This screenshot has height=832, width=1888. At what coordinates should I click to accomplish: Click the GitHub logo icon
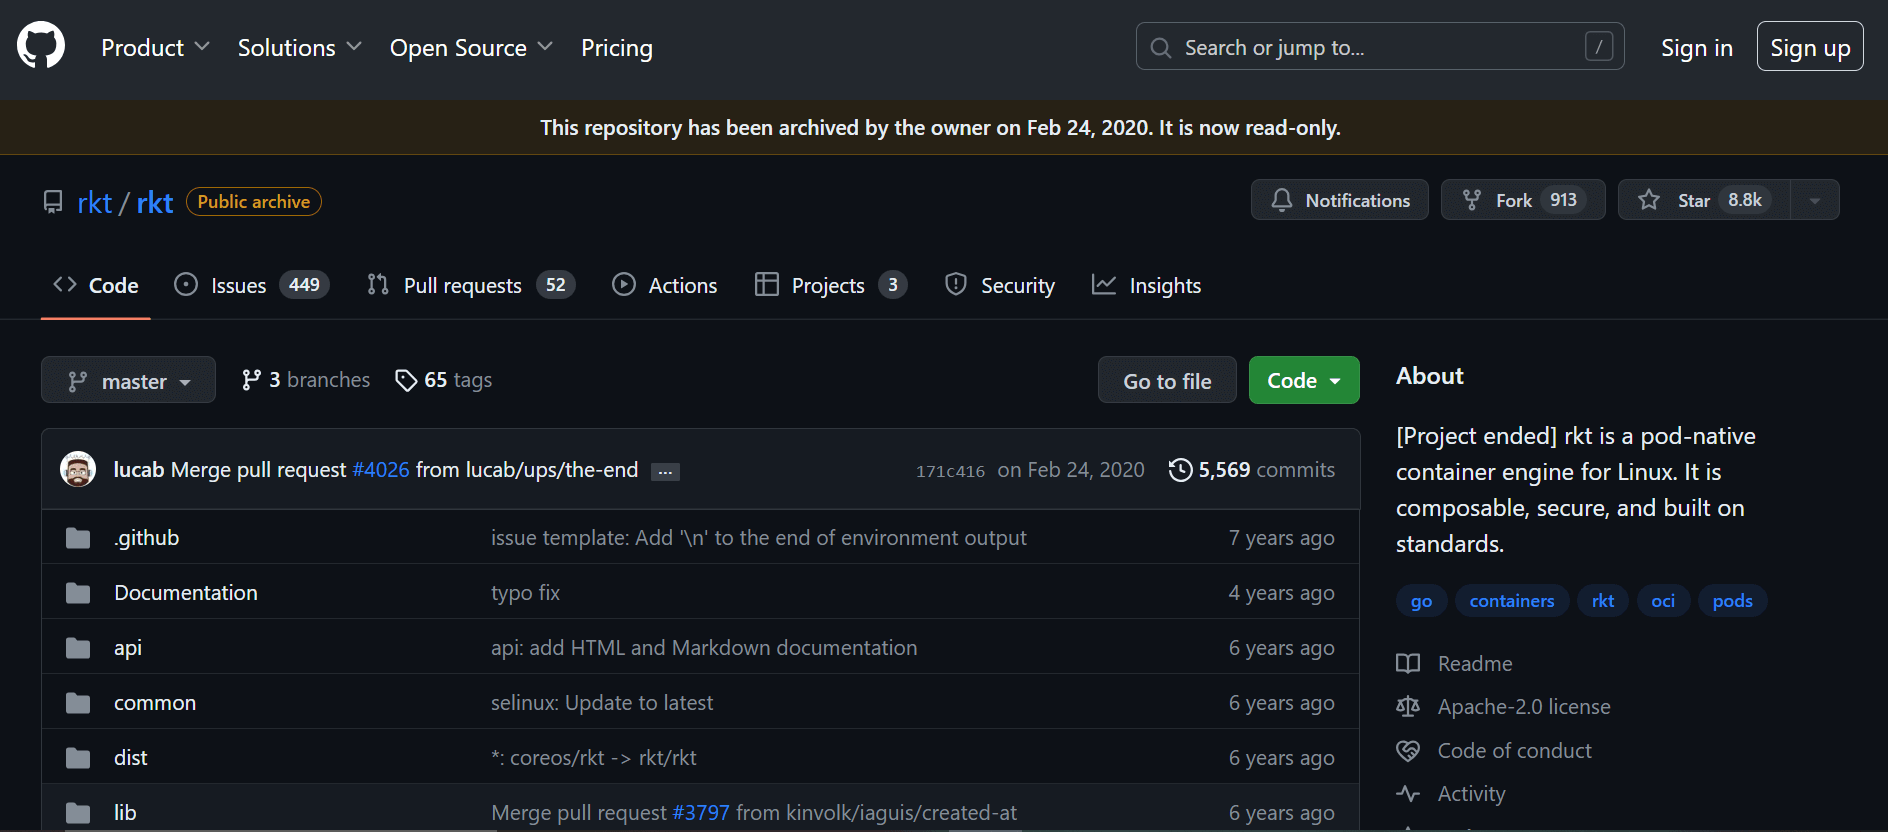[x=41, y=47]
